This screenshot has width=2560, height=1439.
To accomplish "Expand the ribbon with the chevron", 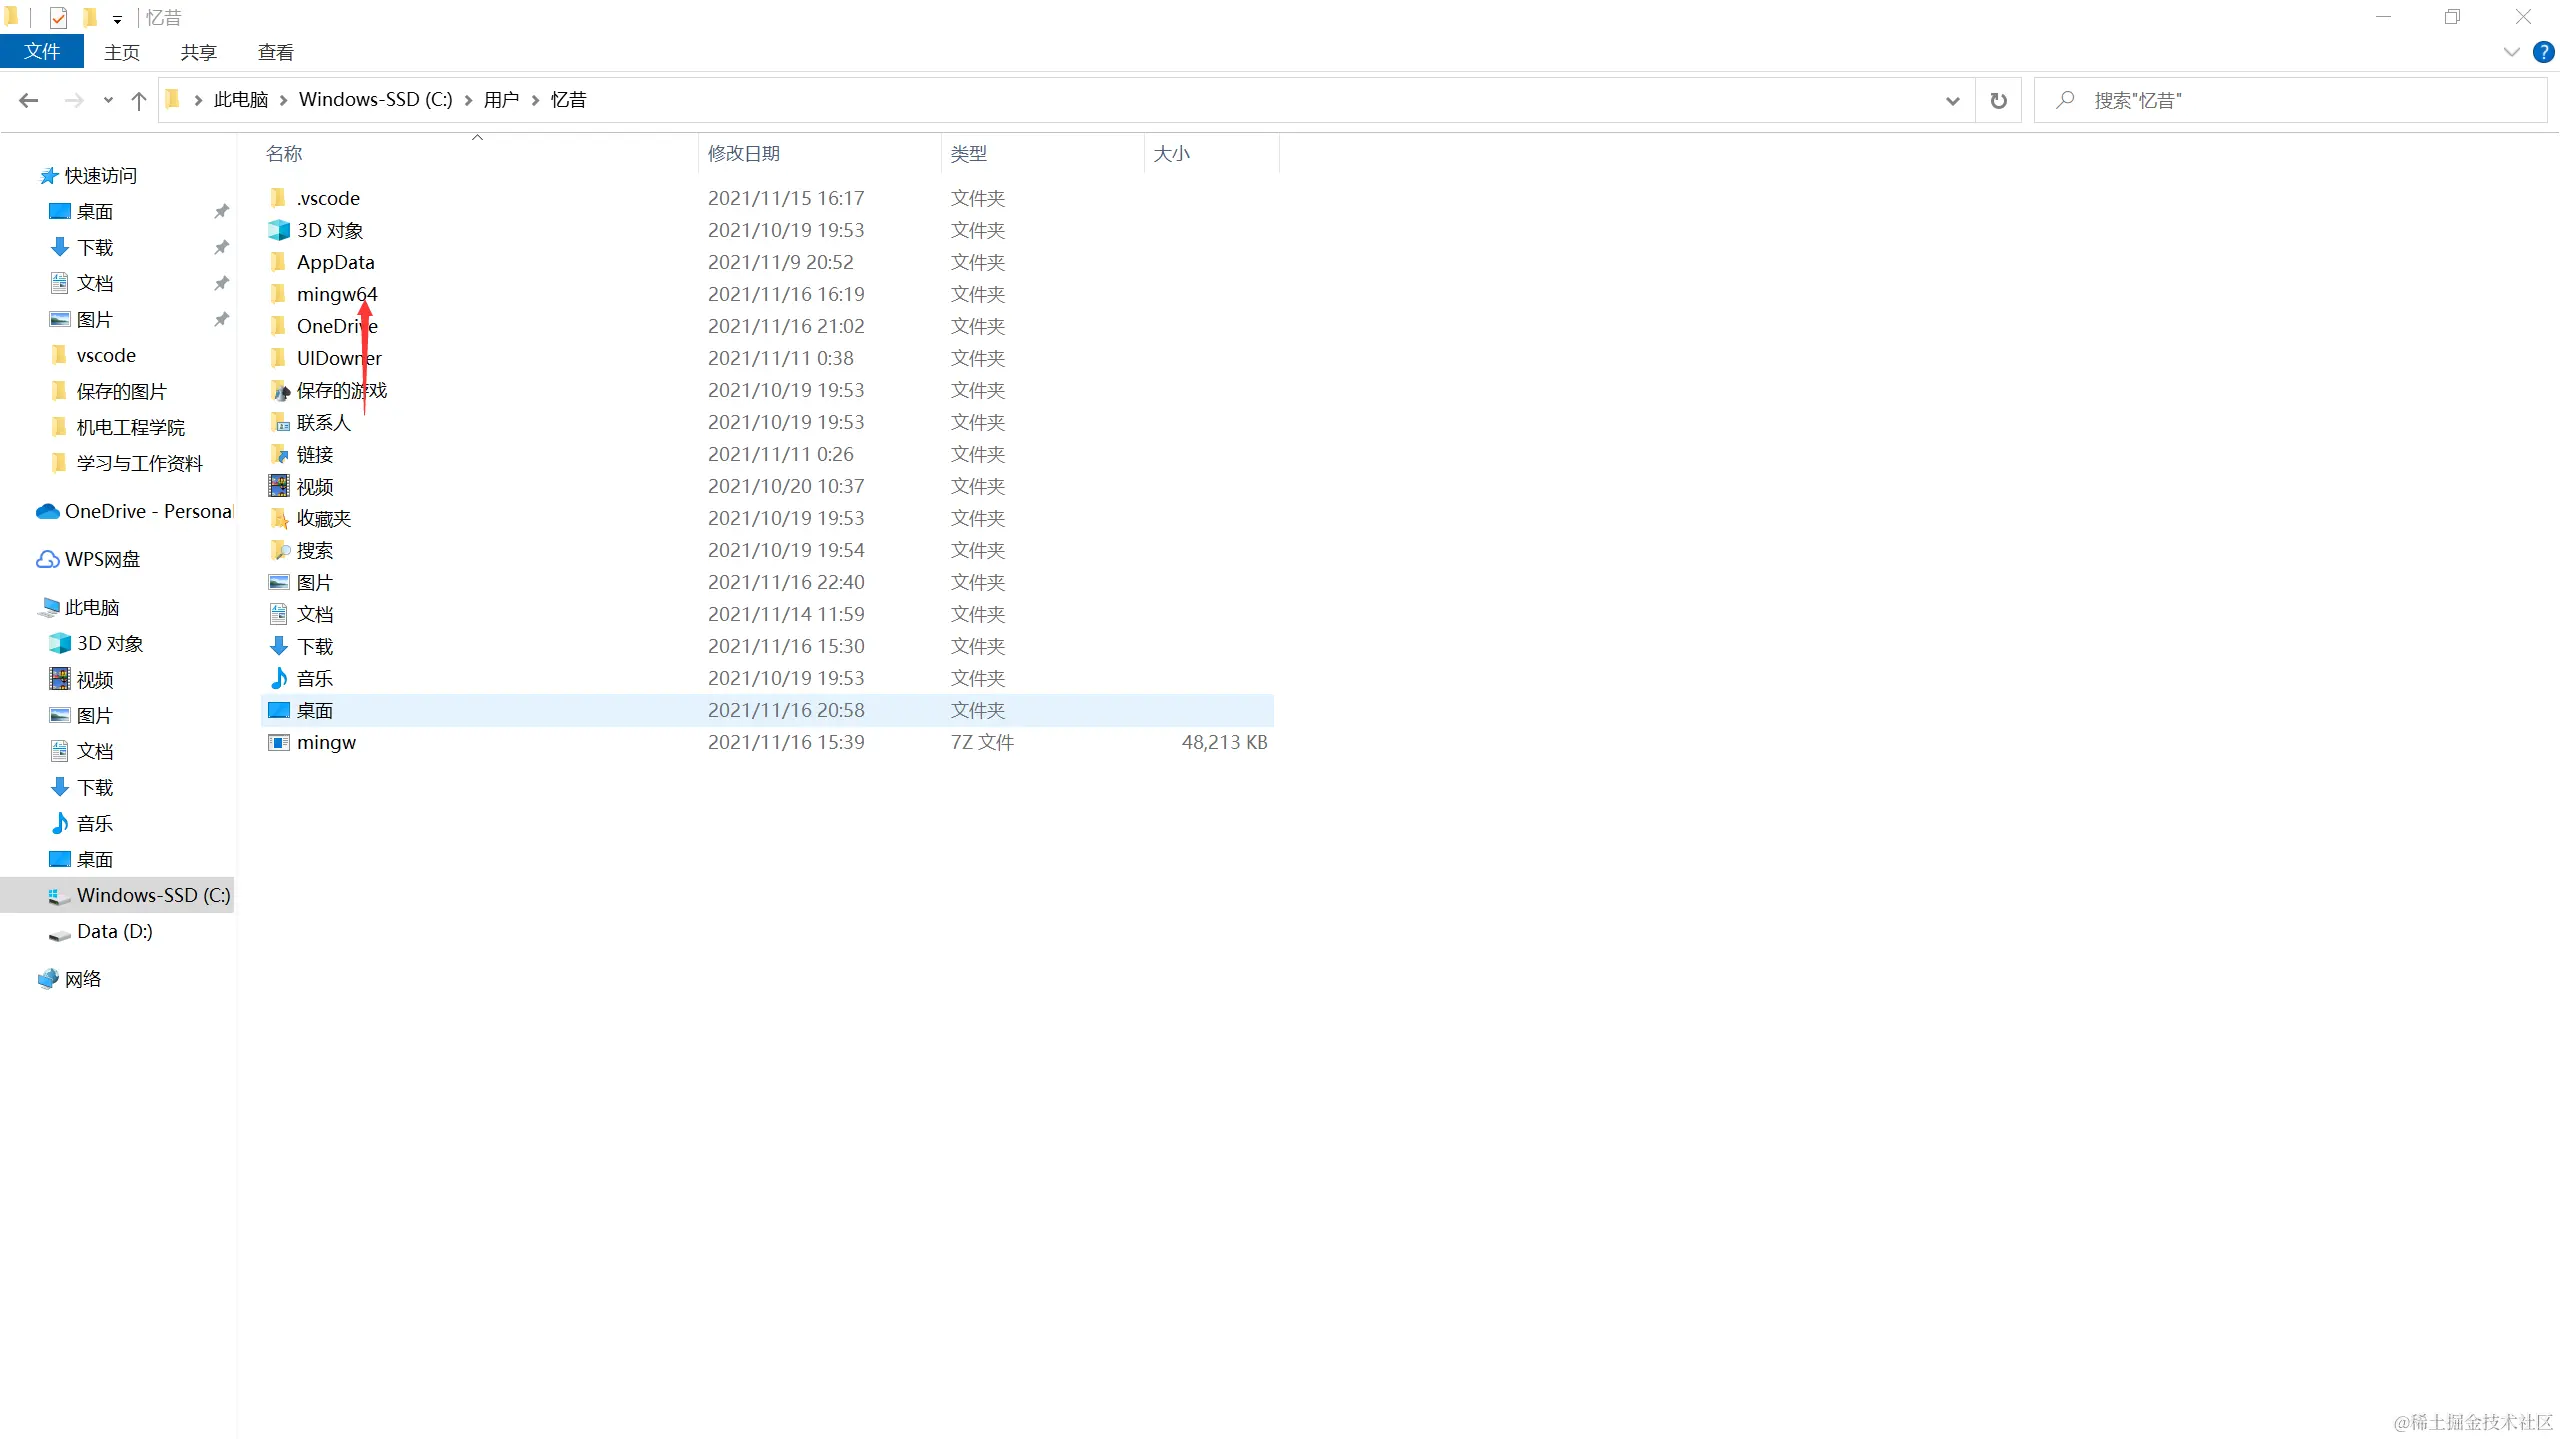I will coord(2511,52).
